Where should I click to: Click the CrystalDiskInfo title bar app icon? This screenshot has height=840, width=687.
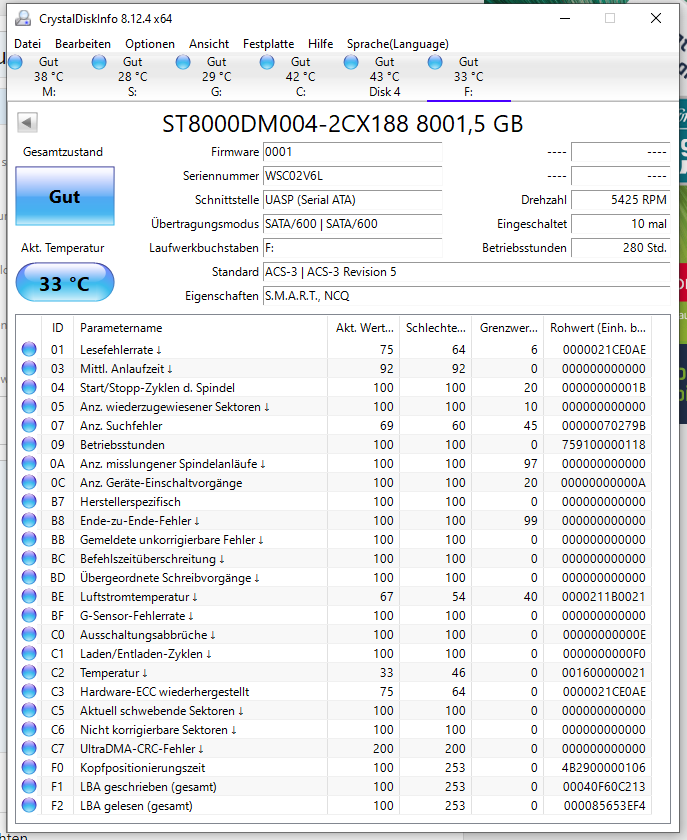[23, 18]
